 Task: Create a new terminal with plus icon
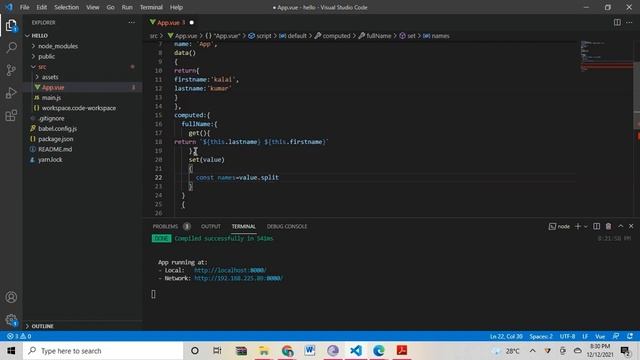578,226
